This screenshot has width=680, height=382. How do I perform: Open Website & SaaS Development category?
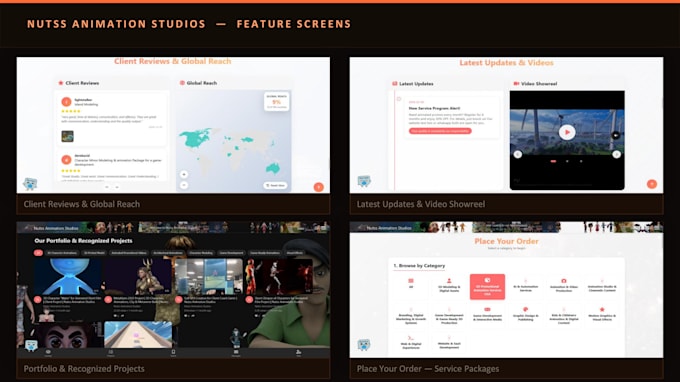(x=449, y=343)
